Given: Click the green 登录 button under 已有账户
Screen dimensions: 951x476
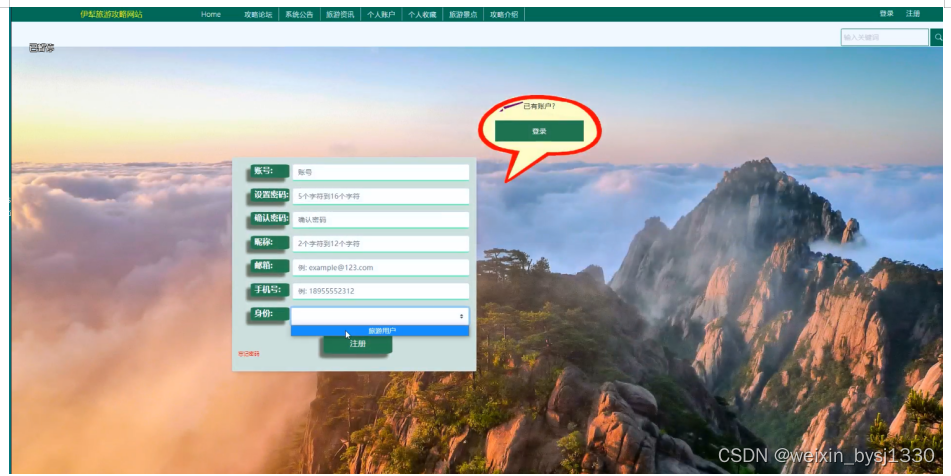Looking at the screenshot, I should coord(539,131).
